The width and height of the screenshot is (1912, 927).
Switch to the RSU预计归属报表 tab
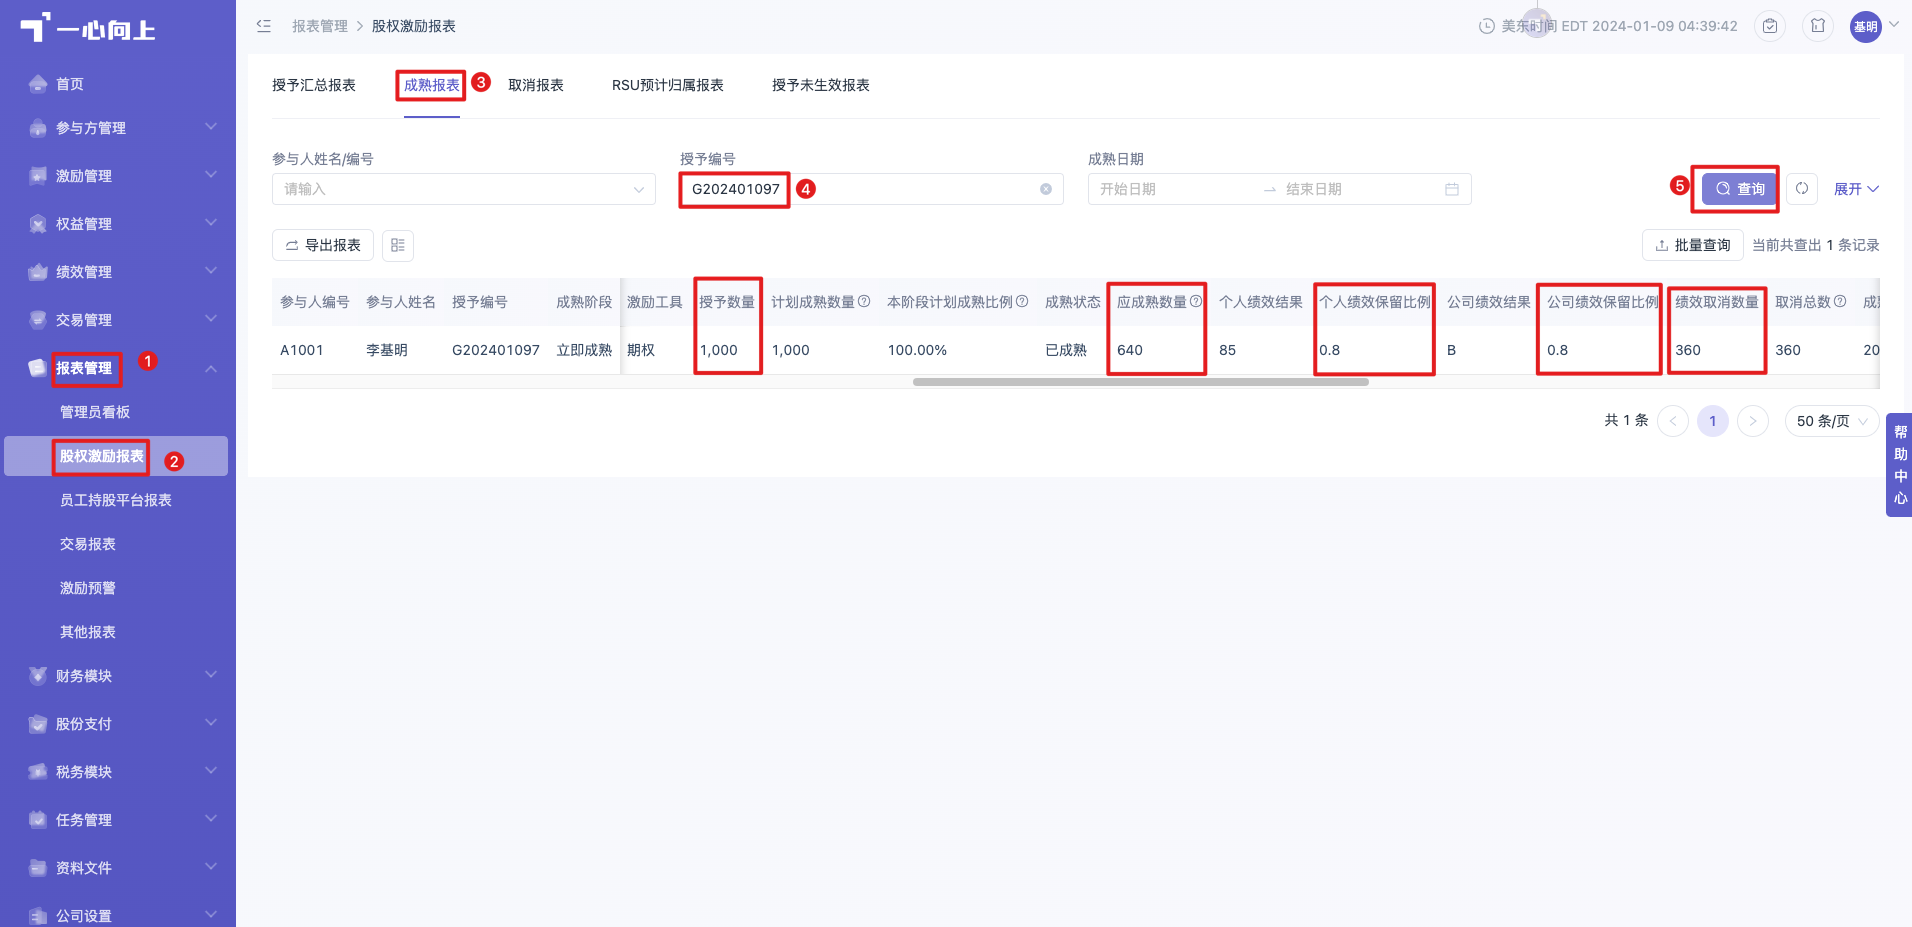(668, 85)
